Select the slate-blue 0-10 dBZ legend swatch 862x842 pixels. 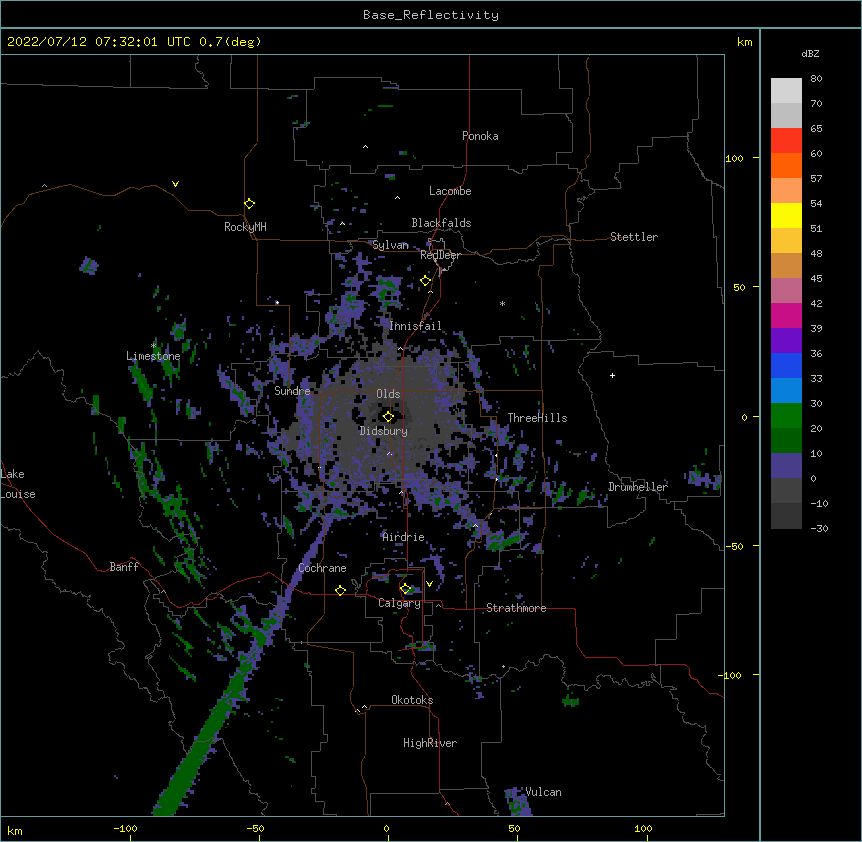click(786, 466)
